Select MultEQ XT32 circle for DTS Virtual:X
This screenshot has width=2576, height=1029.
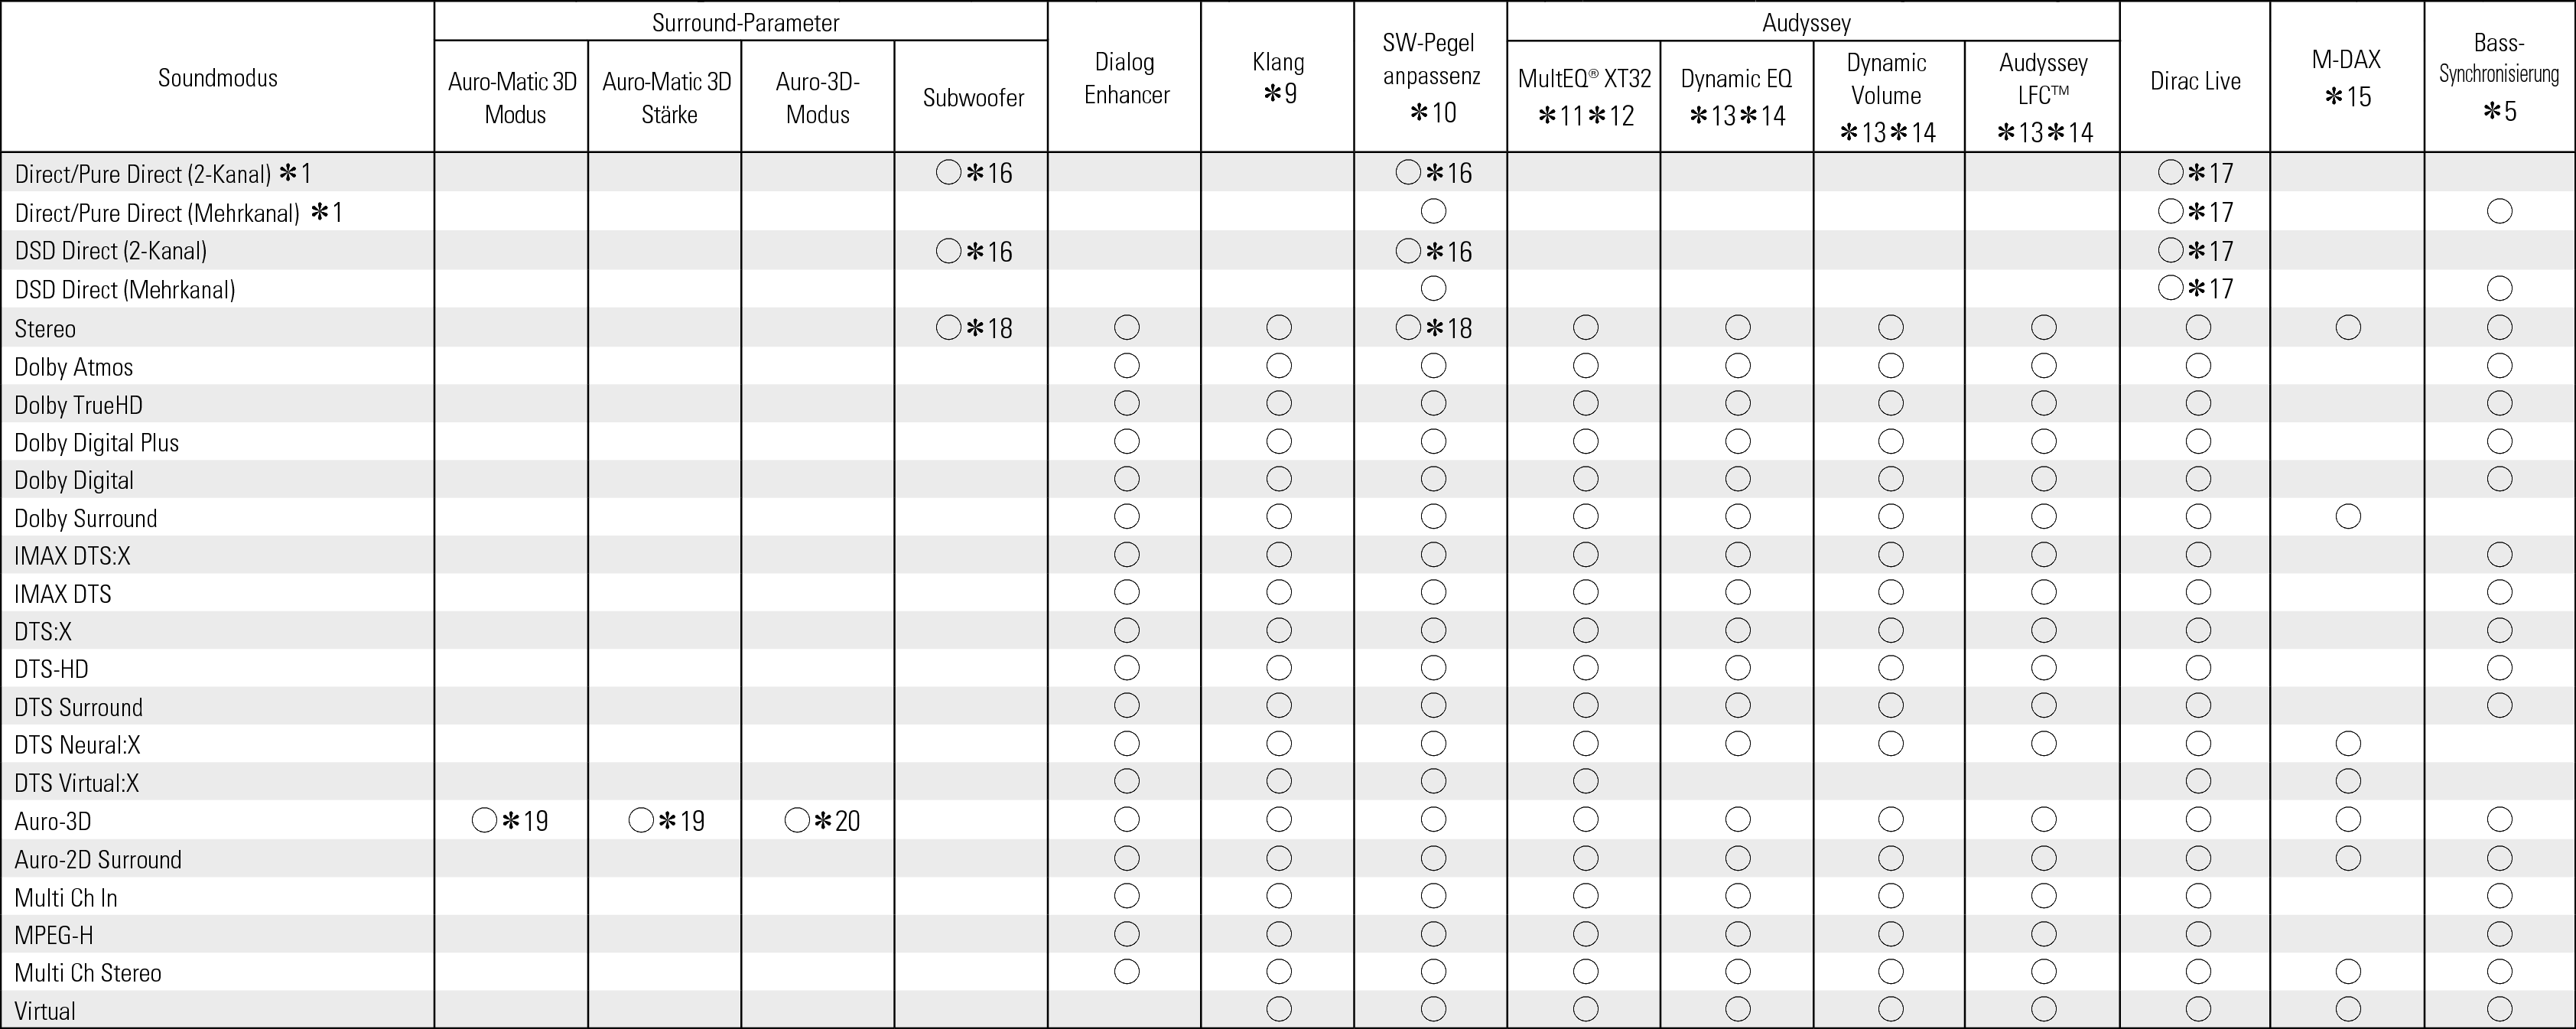(1585, 782)
